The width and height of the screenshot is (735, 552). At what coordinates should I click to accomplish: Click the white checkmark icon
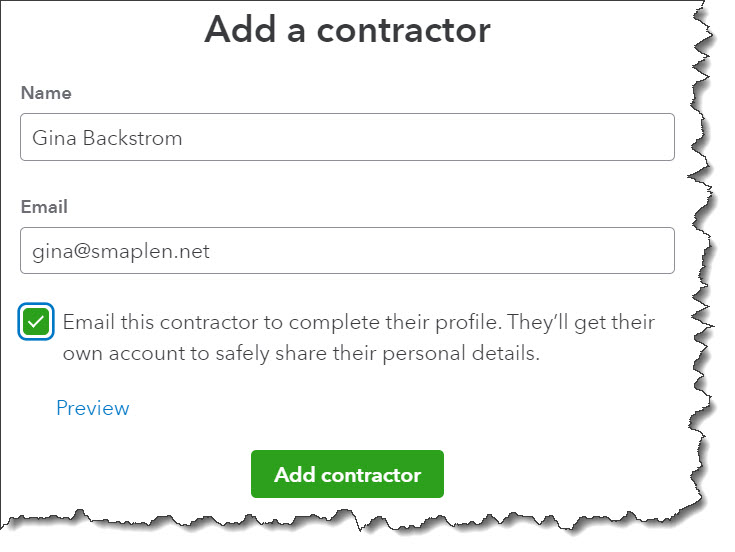tap(36, 323)
